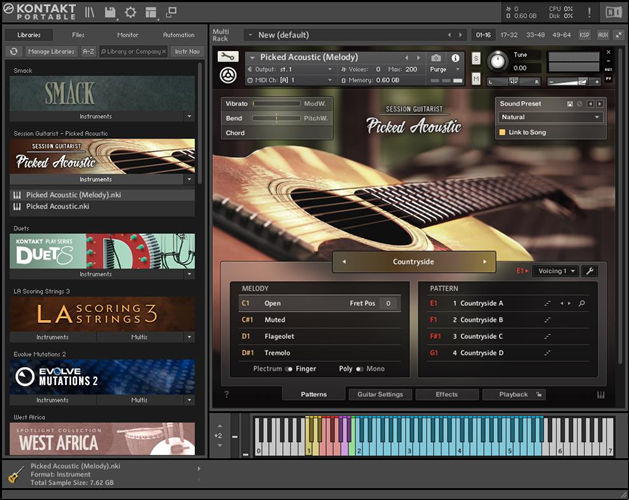629x500 pixels.
Task: Click the save (floppy disk) icon in top toolbar
Action: click(112, 12)
